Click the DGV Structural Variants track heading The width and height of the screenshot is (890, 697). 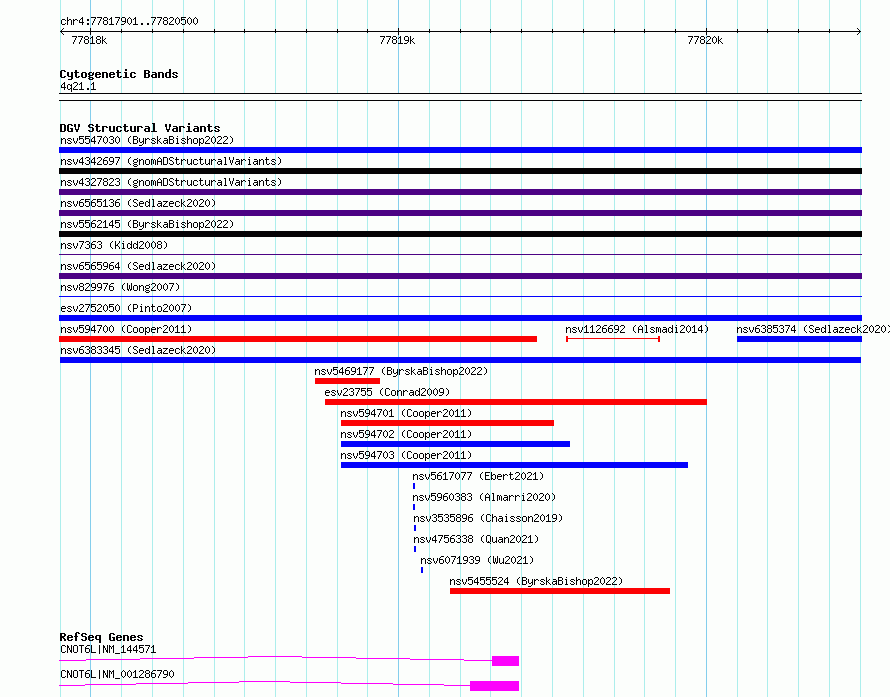[140, 128]
